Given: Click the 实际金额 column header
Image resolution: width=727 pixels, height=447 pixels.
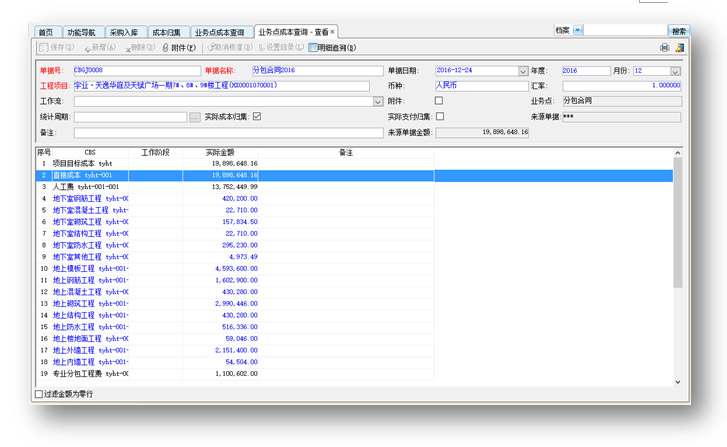Looking at the screenshot, I should pos(220,152).
